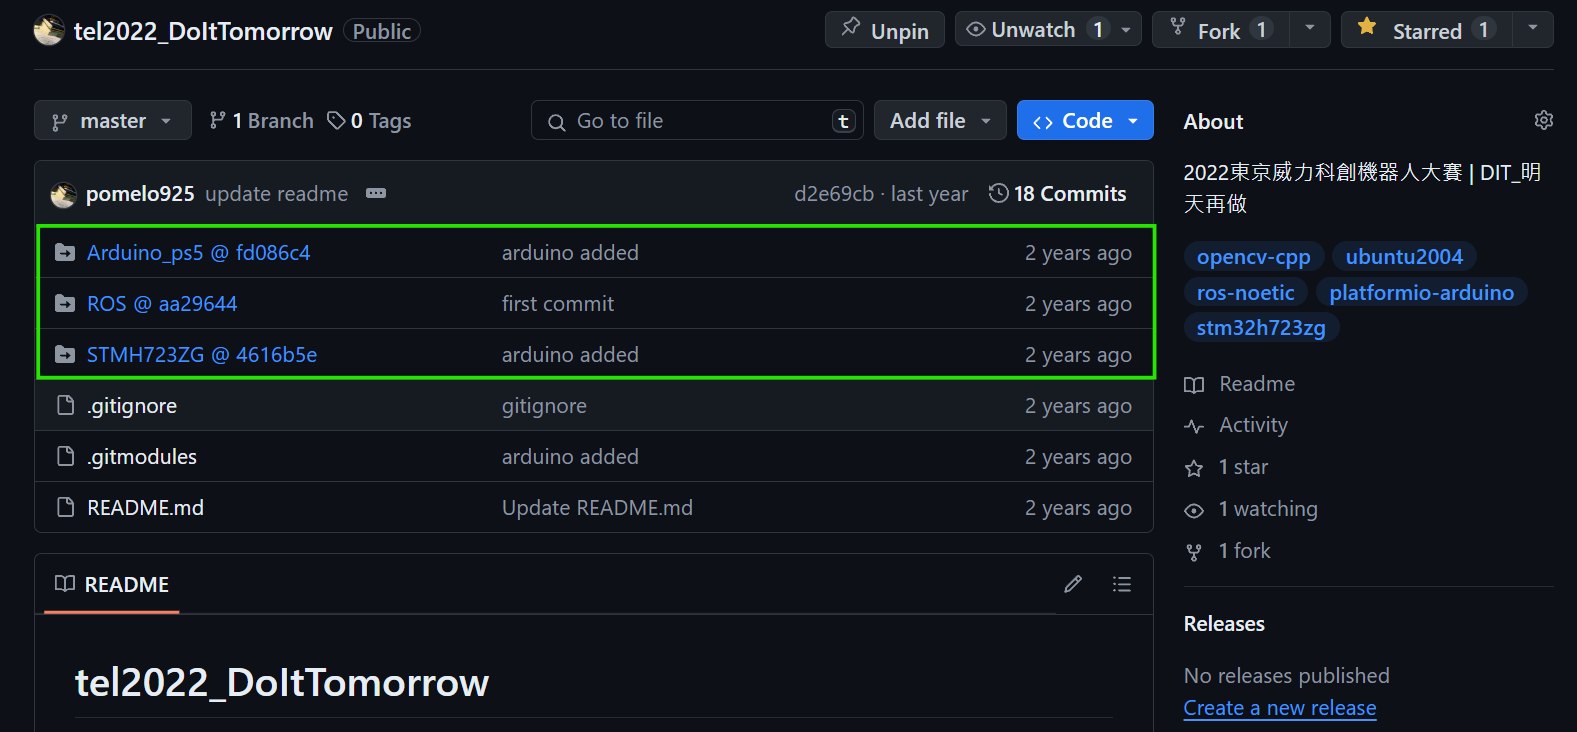
Task: Open the README outline list icon
Action: [1122, 584]
